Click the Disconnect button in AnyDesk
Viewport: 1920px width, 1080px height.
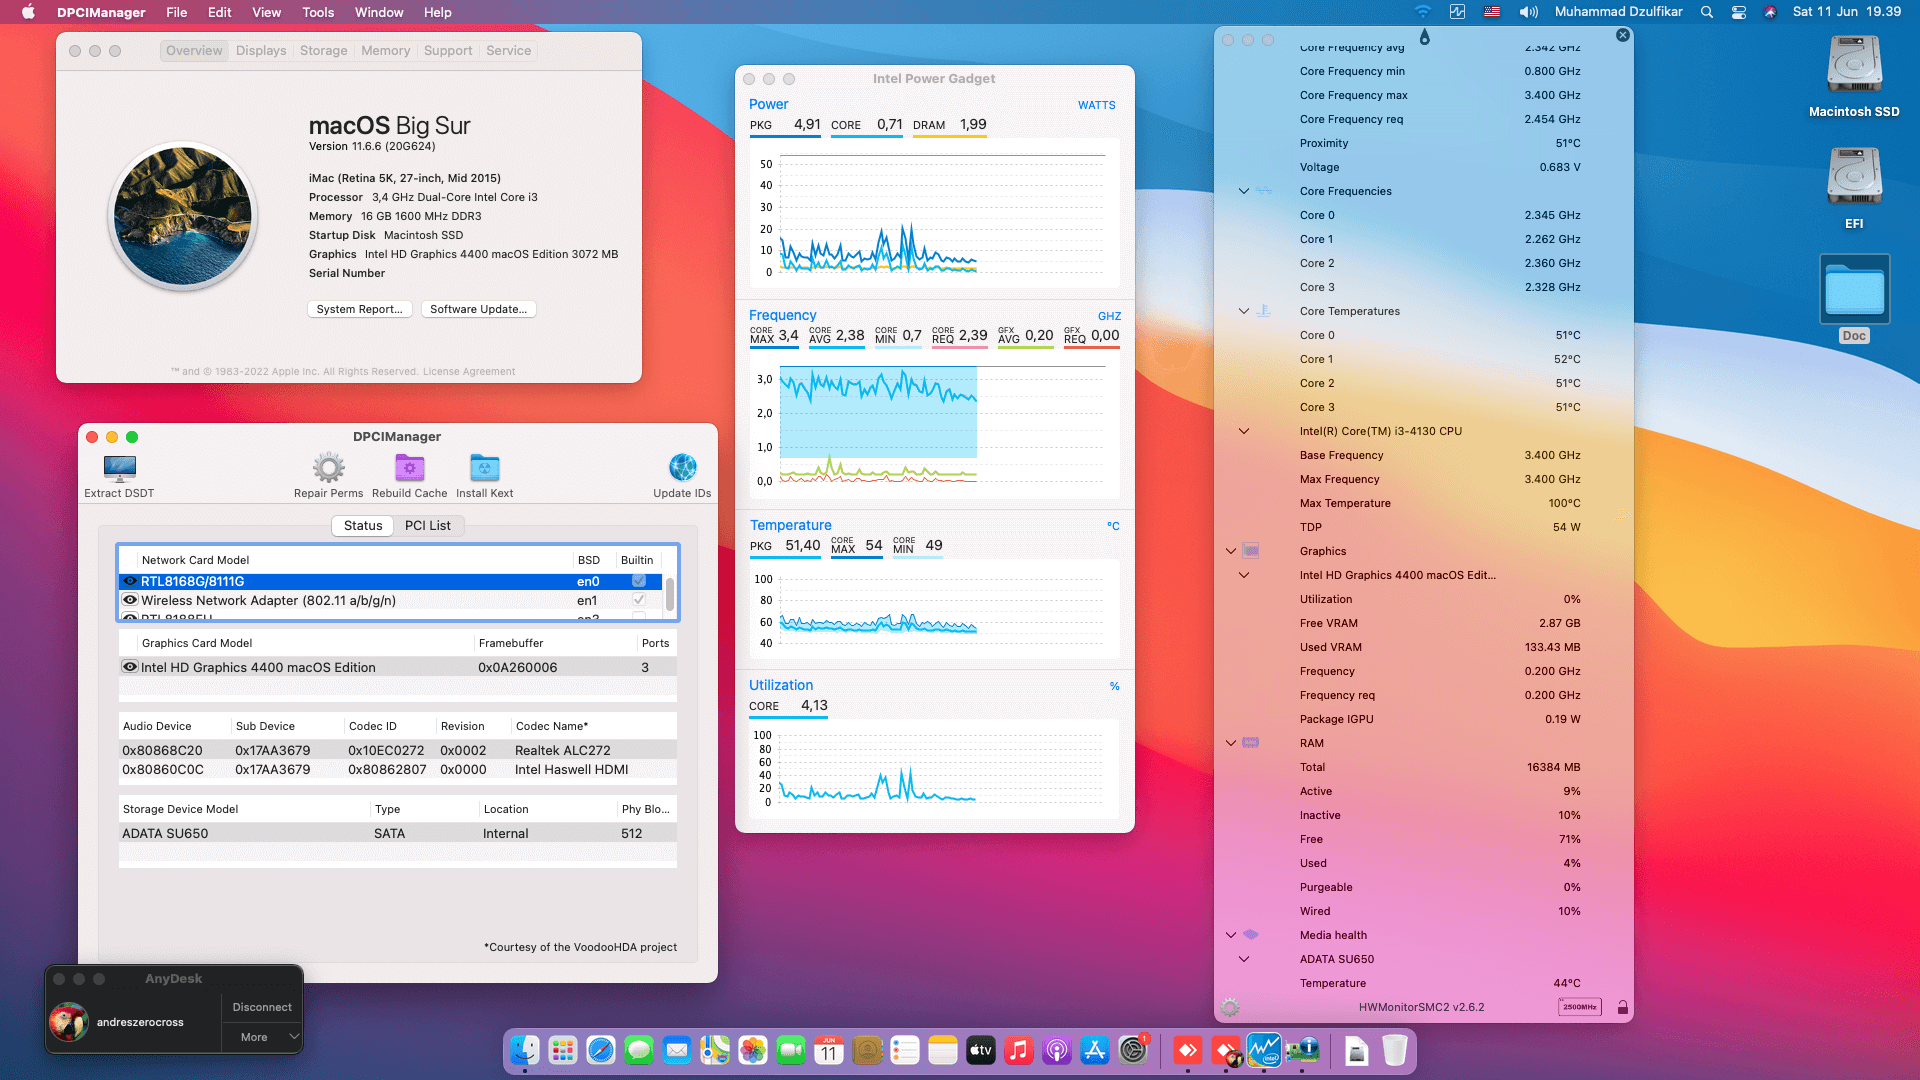pyautogui.click(x=262, y=1007)
